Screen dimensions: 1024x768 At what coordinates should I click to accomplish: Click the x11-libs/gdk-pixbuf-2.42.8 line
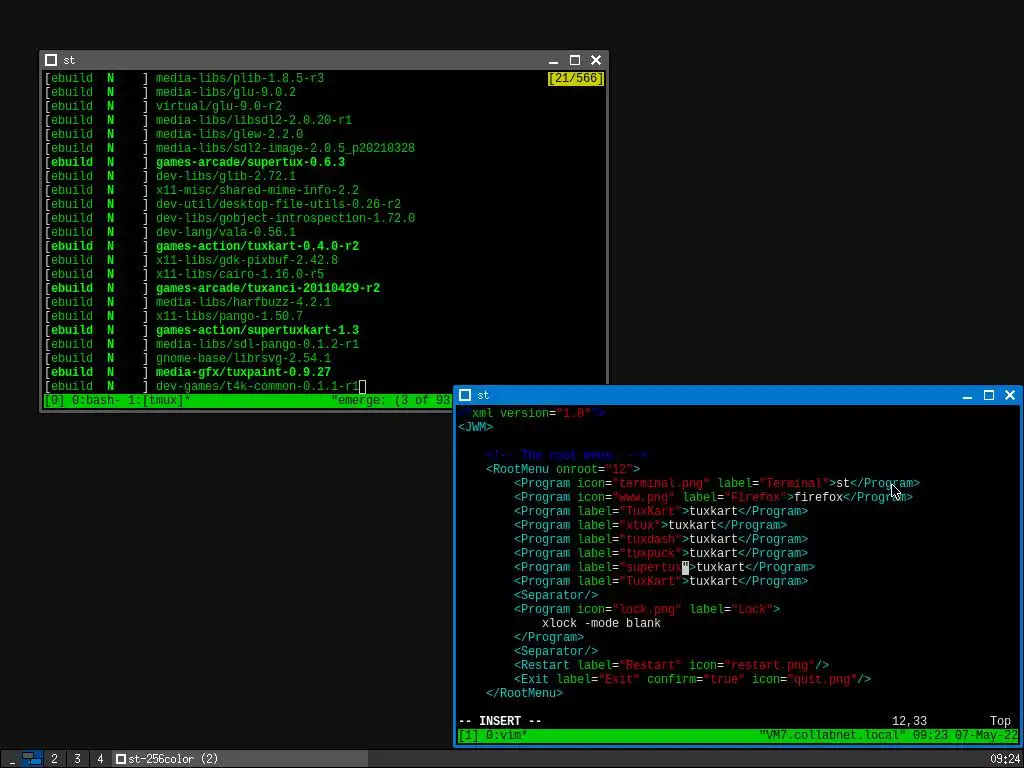247,260
